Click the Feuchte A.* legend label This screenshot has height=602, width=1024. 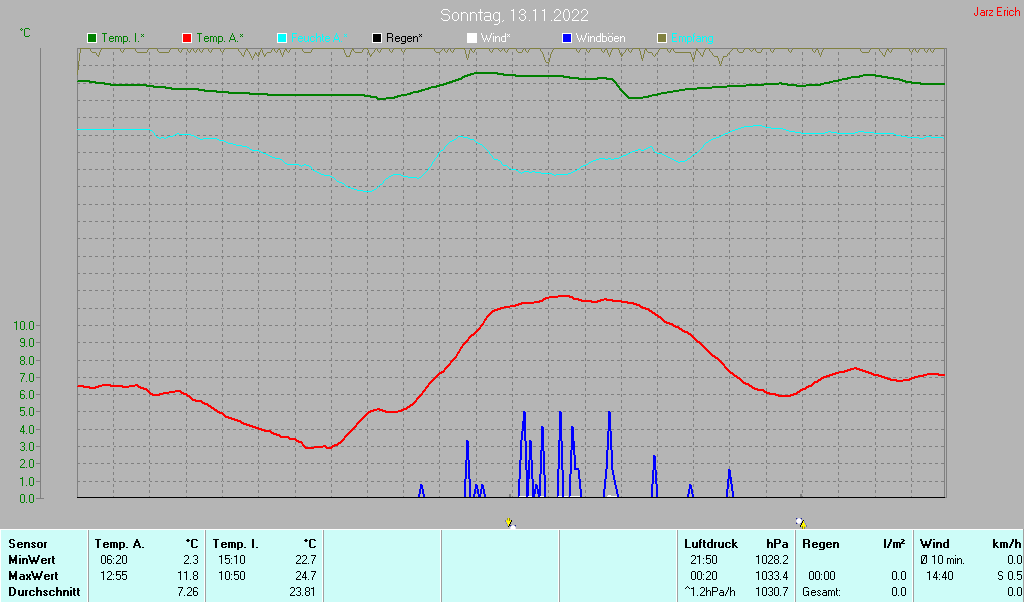pyautogui.click(x=319, y=39)
